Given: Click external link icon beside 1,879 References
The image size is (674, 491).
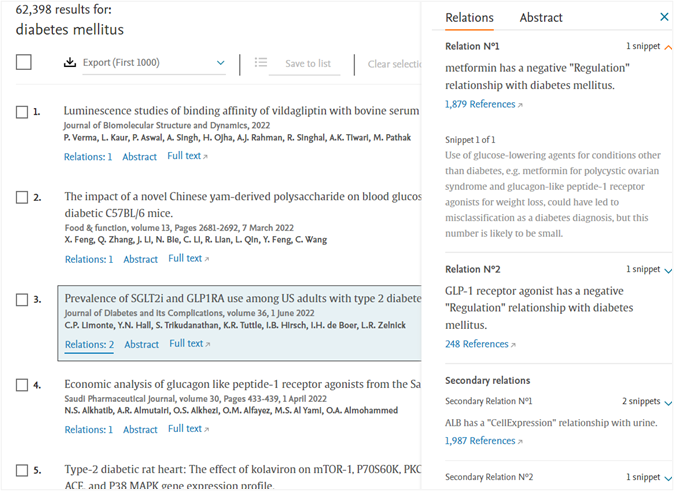Looking at the screenshot, I should click(x=520, y=105).
